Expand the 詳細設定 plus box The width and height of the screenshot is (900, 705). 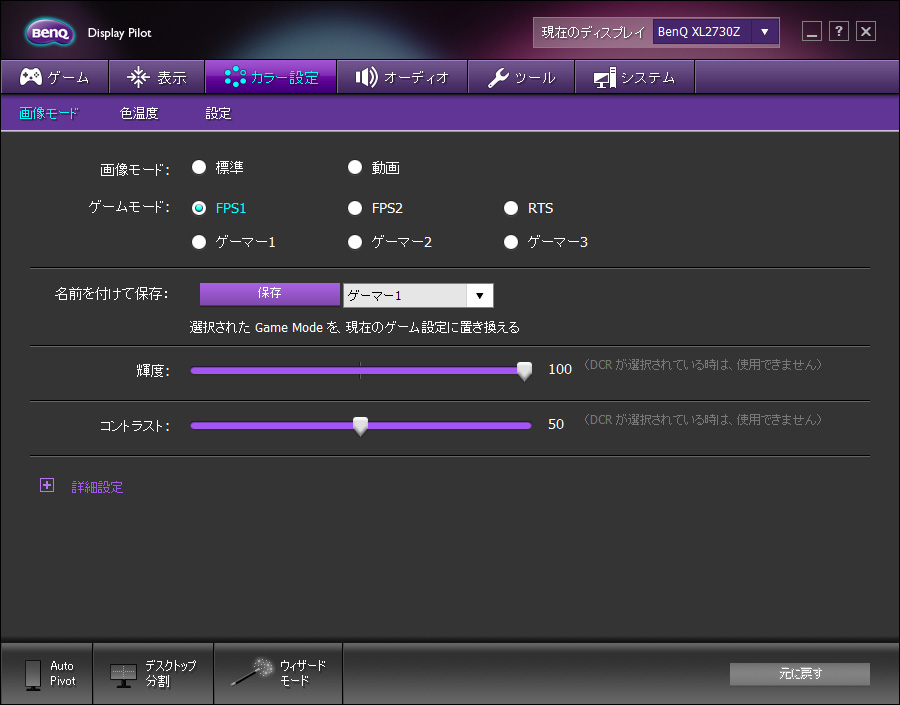47,485
